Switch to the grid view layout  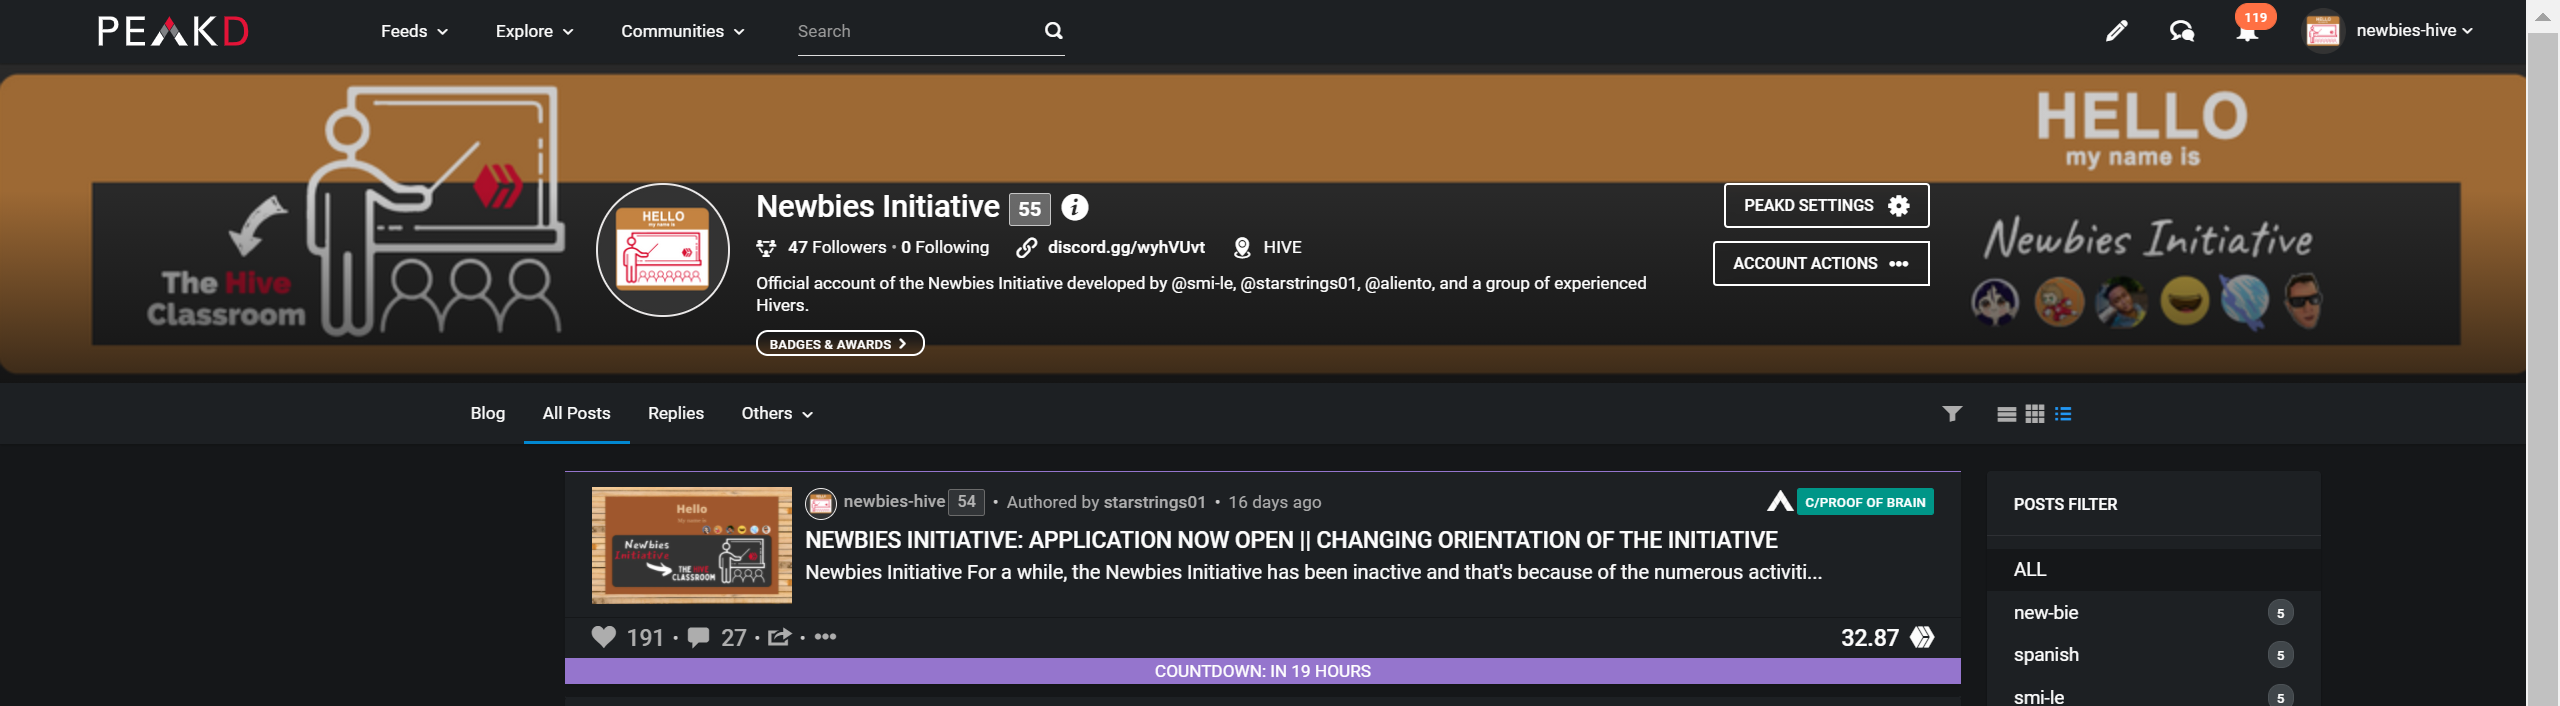point(2035,414)
